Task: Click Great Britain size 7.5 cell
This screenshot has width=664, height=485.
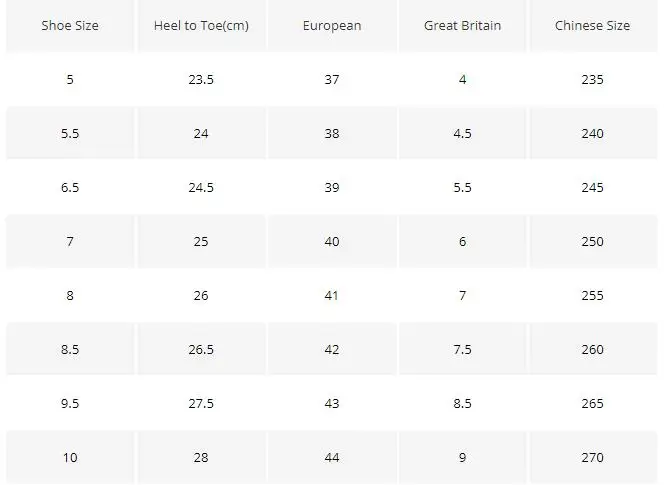Action: pos(462,349)
